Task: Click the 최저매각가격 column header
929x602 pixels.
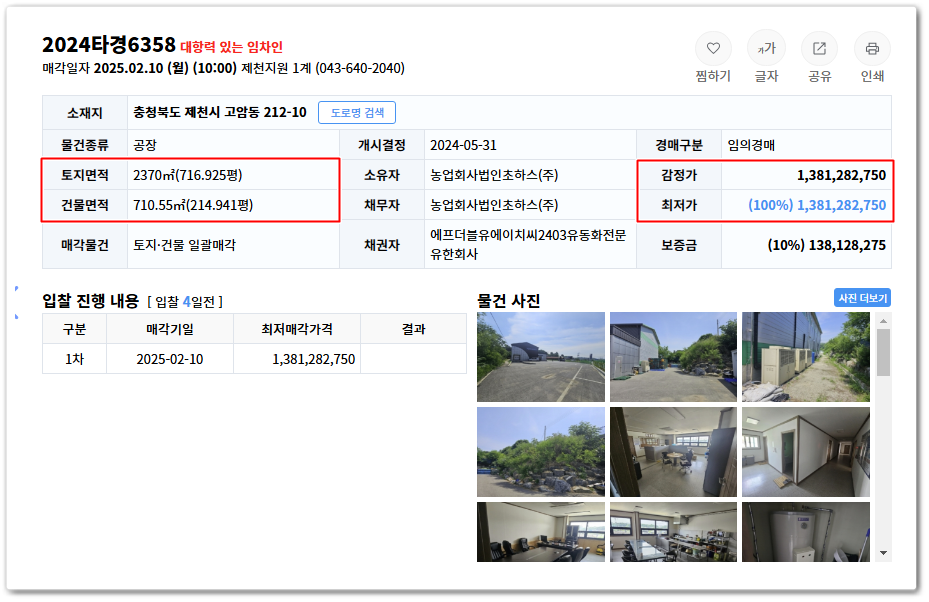Action: (297, 329)
